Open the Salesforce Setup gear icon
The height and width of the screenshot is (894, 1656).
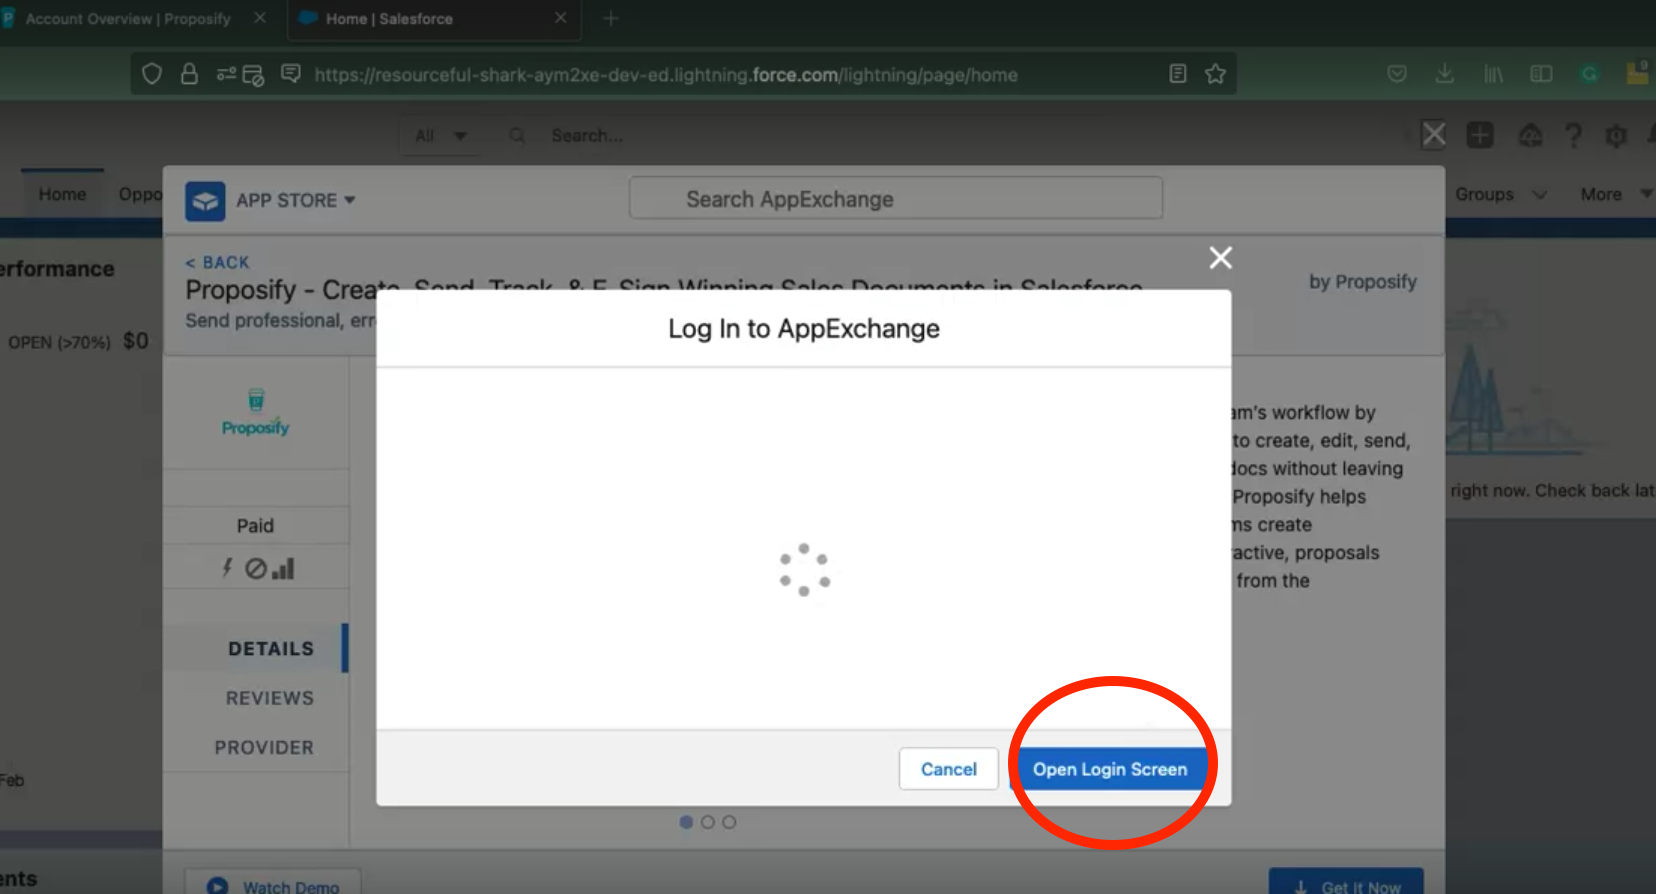click(x=1616, y=135)
